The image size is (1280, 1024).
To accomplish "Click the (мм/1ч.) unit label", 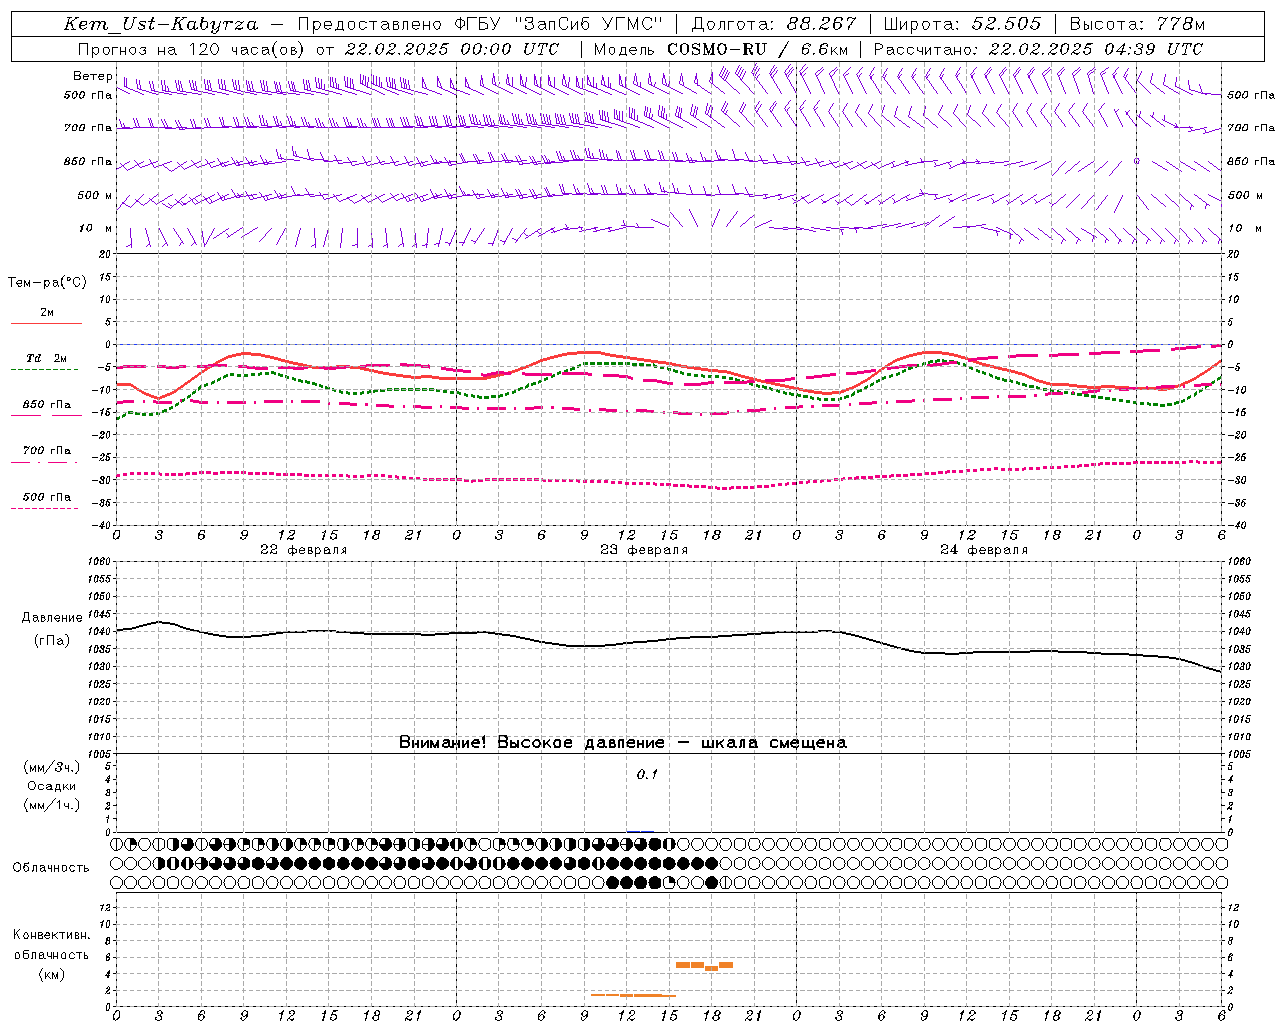I will (x=52, y=805).
